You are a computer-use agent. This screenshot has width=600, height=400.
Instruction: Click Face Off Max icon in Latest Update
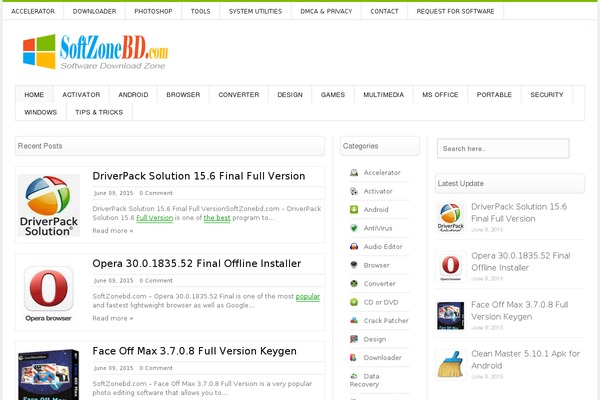pos(451,316)
